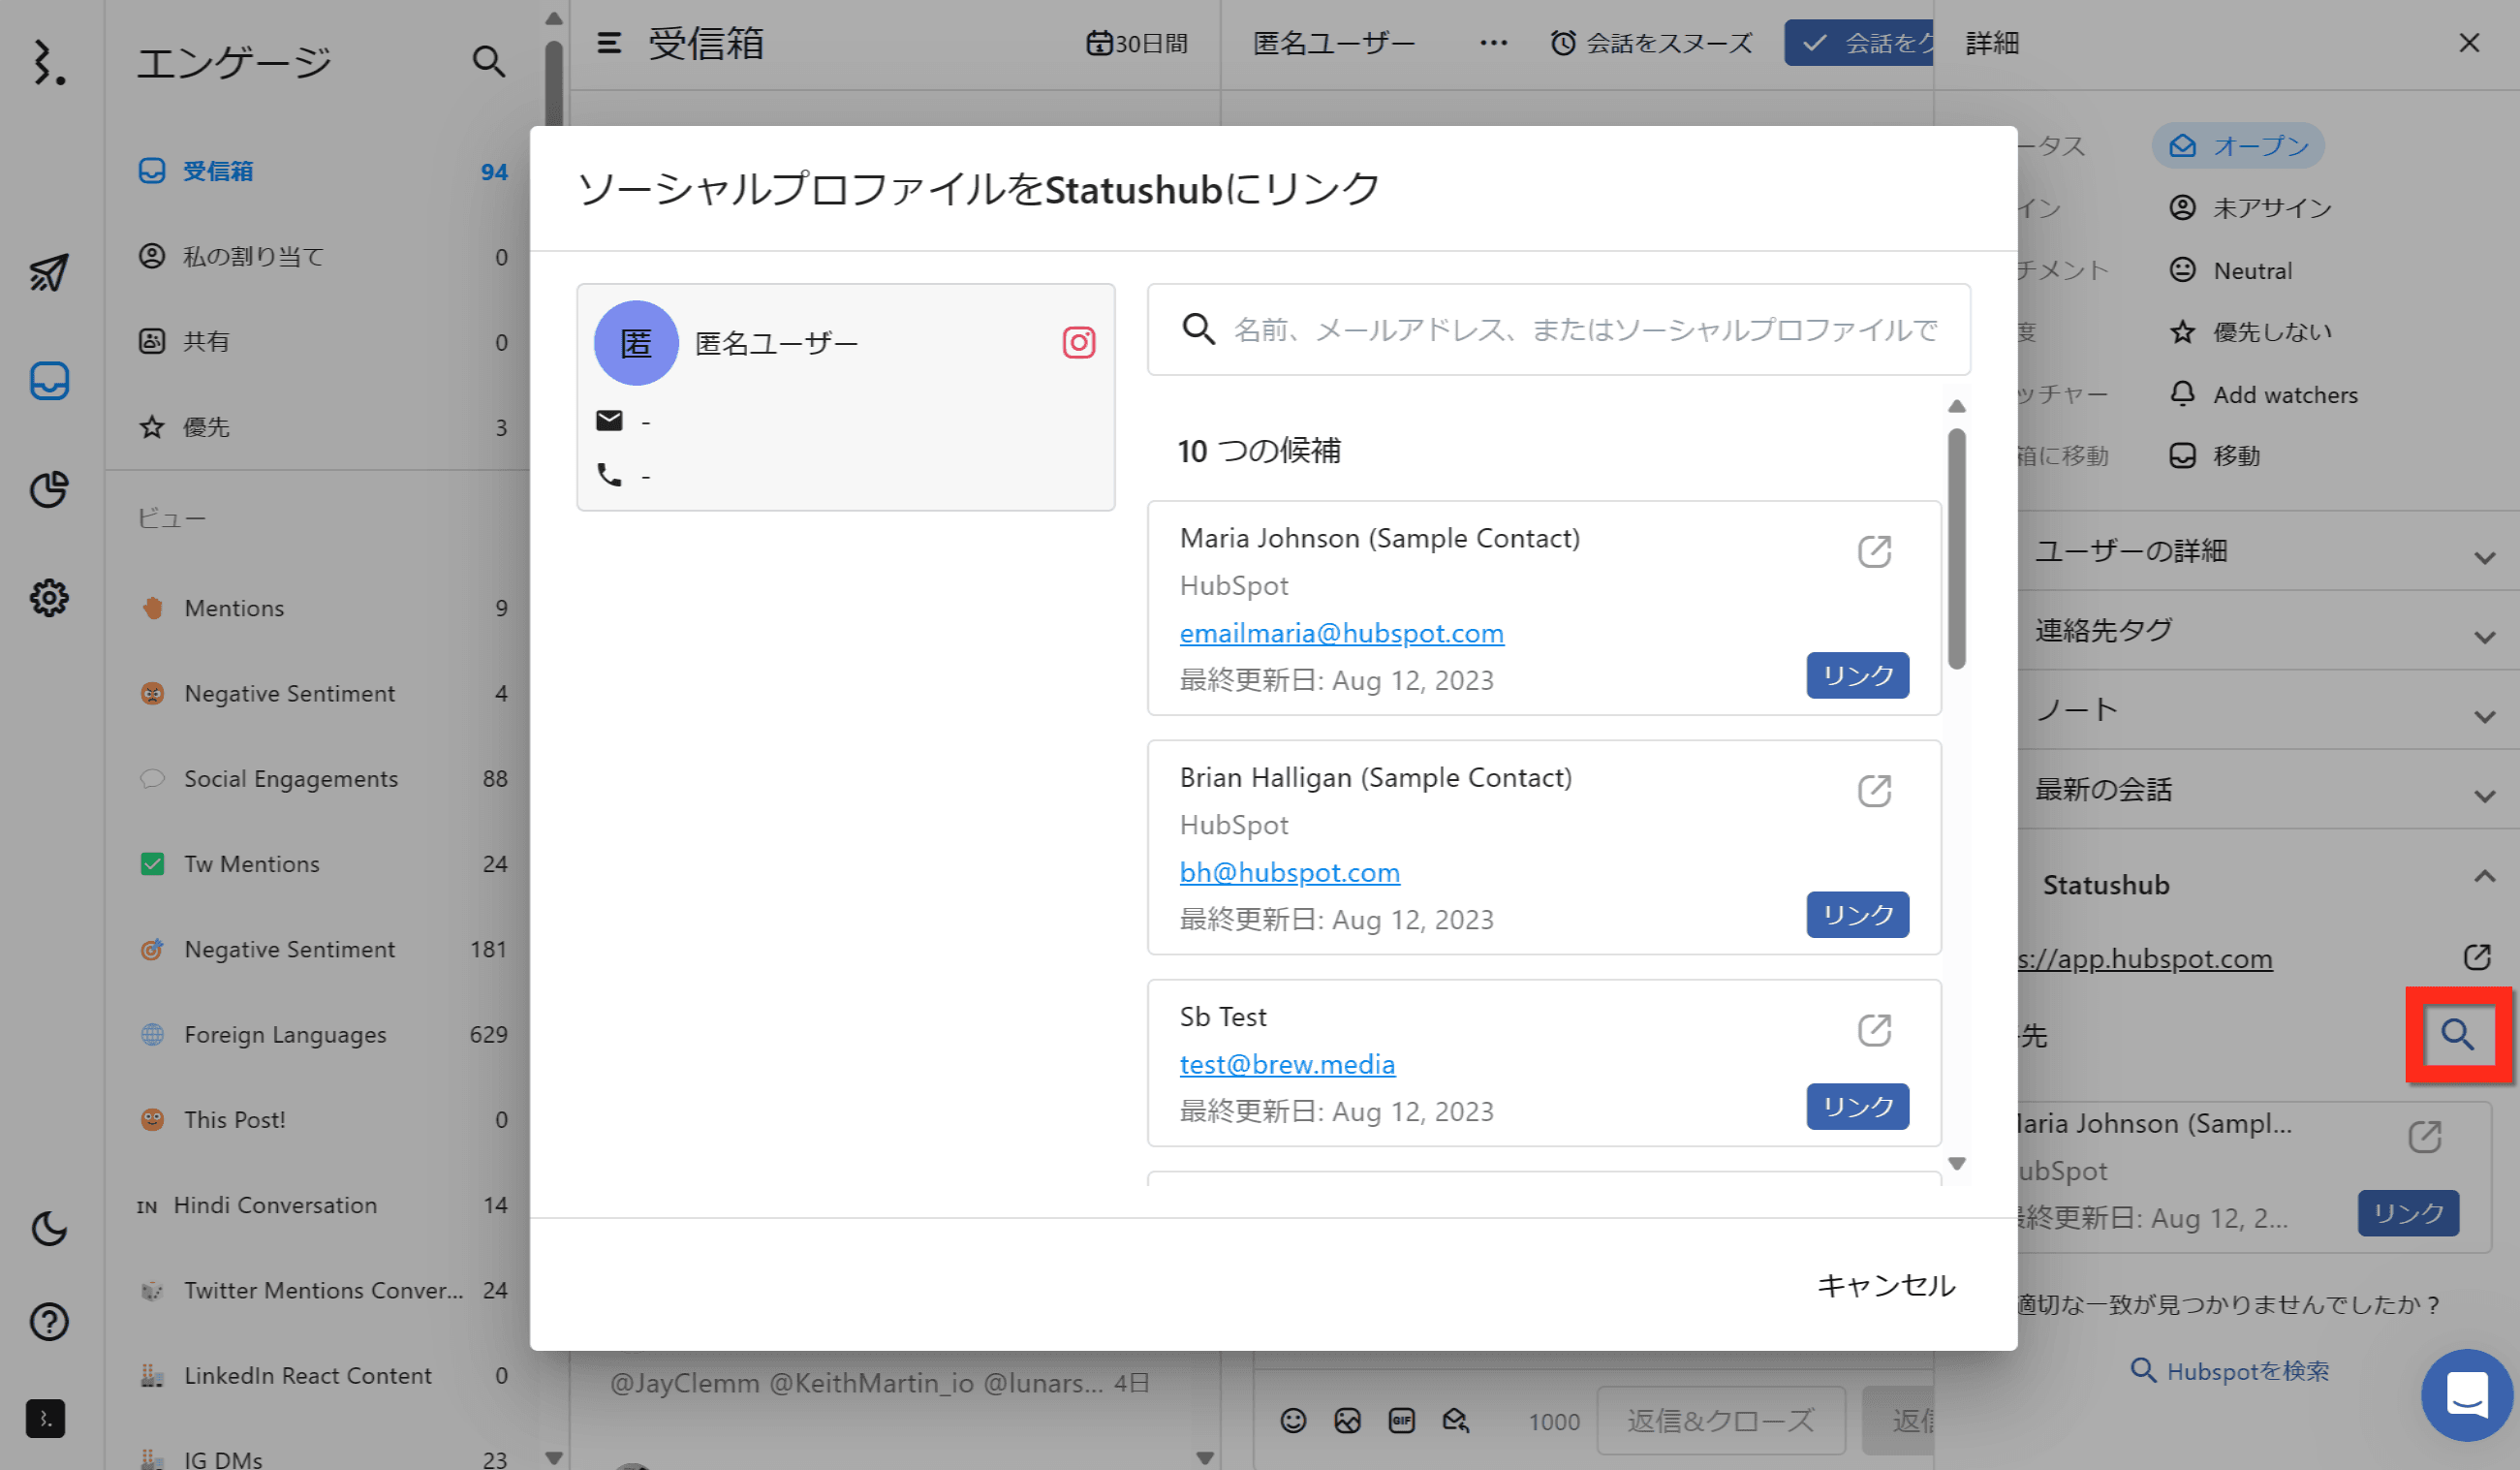Open the Social Engagements view
The height and width of the screenshot is (1470, 2520).
290,778
